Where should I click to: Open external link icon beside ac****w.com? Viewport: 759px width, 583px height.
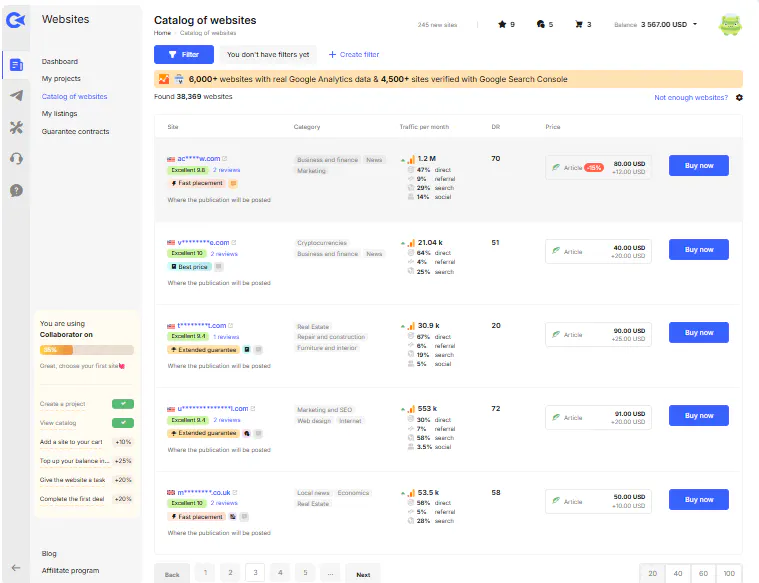(x=225, y=158)
